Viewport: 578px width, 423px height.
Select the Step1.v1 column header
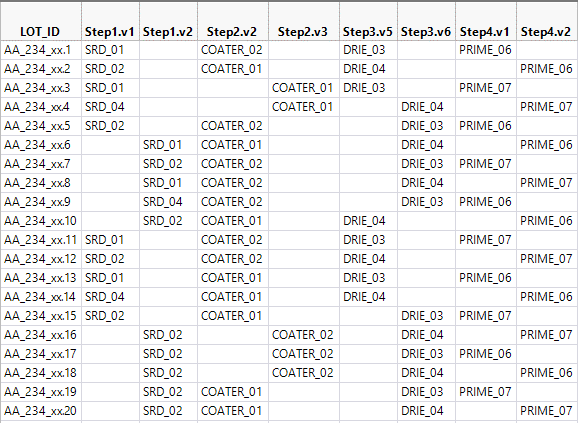coord(110,22)
